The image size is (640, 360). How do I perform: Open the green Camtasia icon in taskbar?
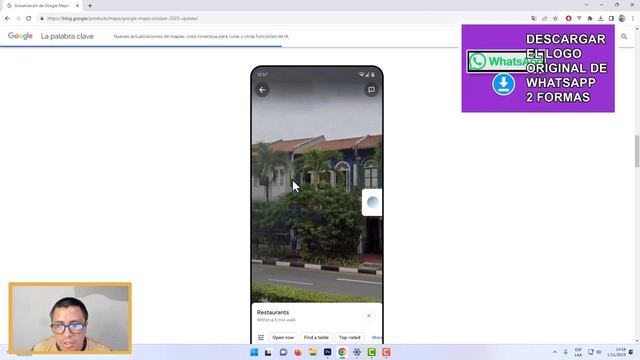pos(371,352)
